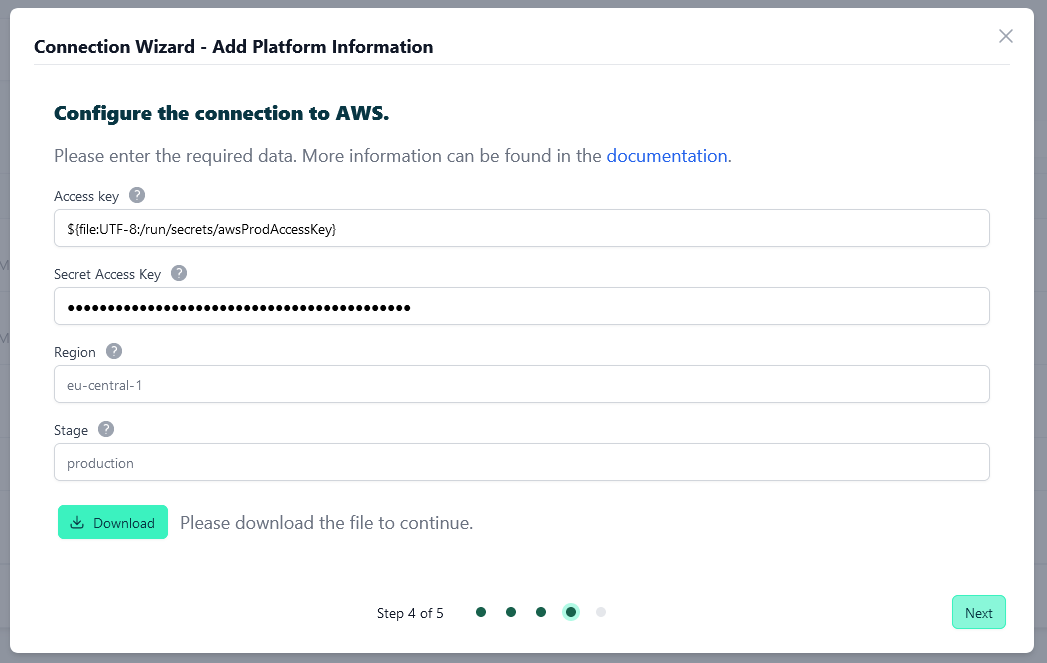Click the download arrow icon on the Download button
This screenshot has height=663, width=1047.
(79, 522)
